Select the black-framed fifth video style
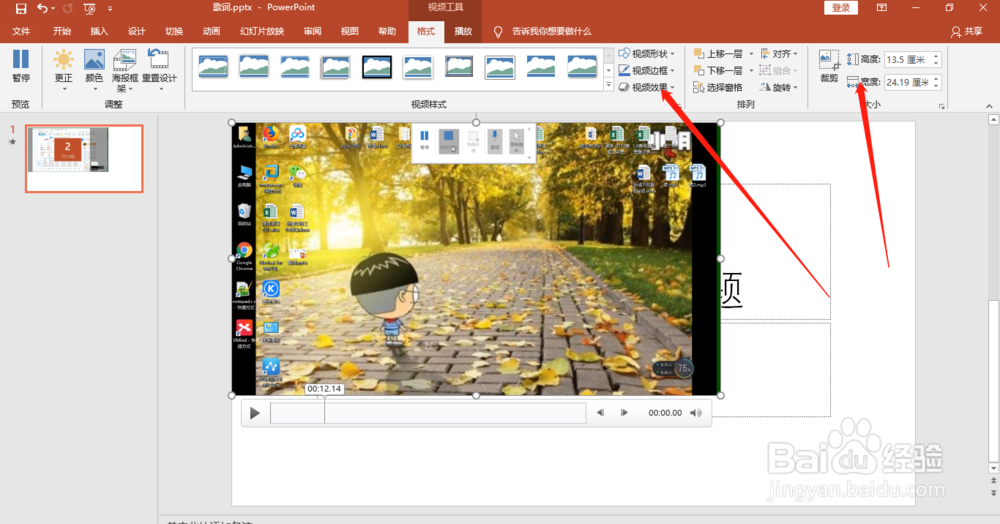 (x=377, y=66)
